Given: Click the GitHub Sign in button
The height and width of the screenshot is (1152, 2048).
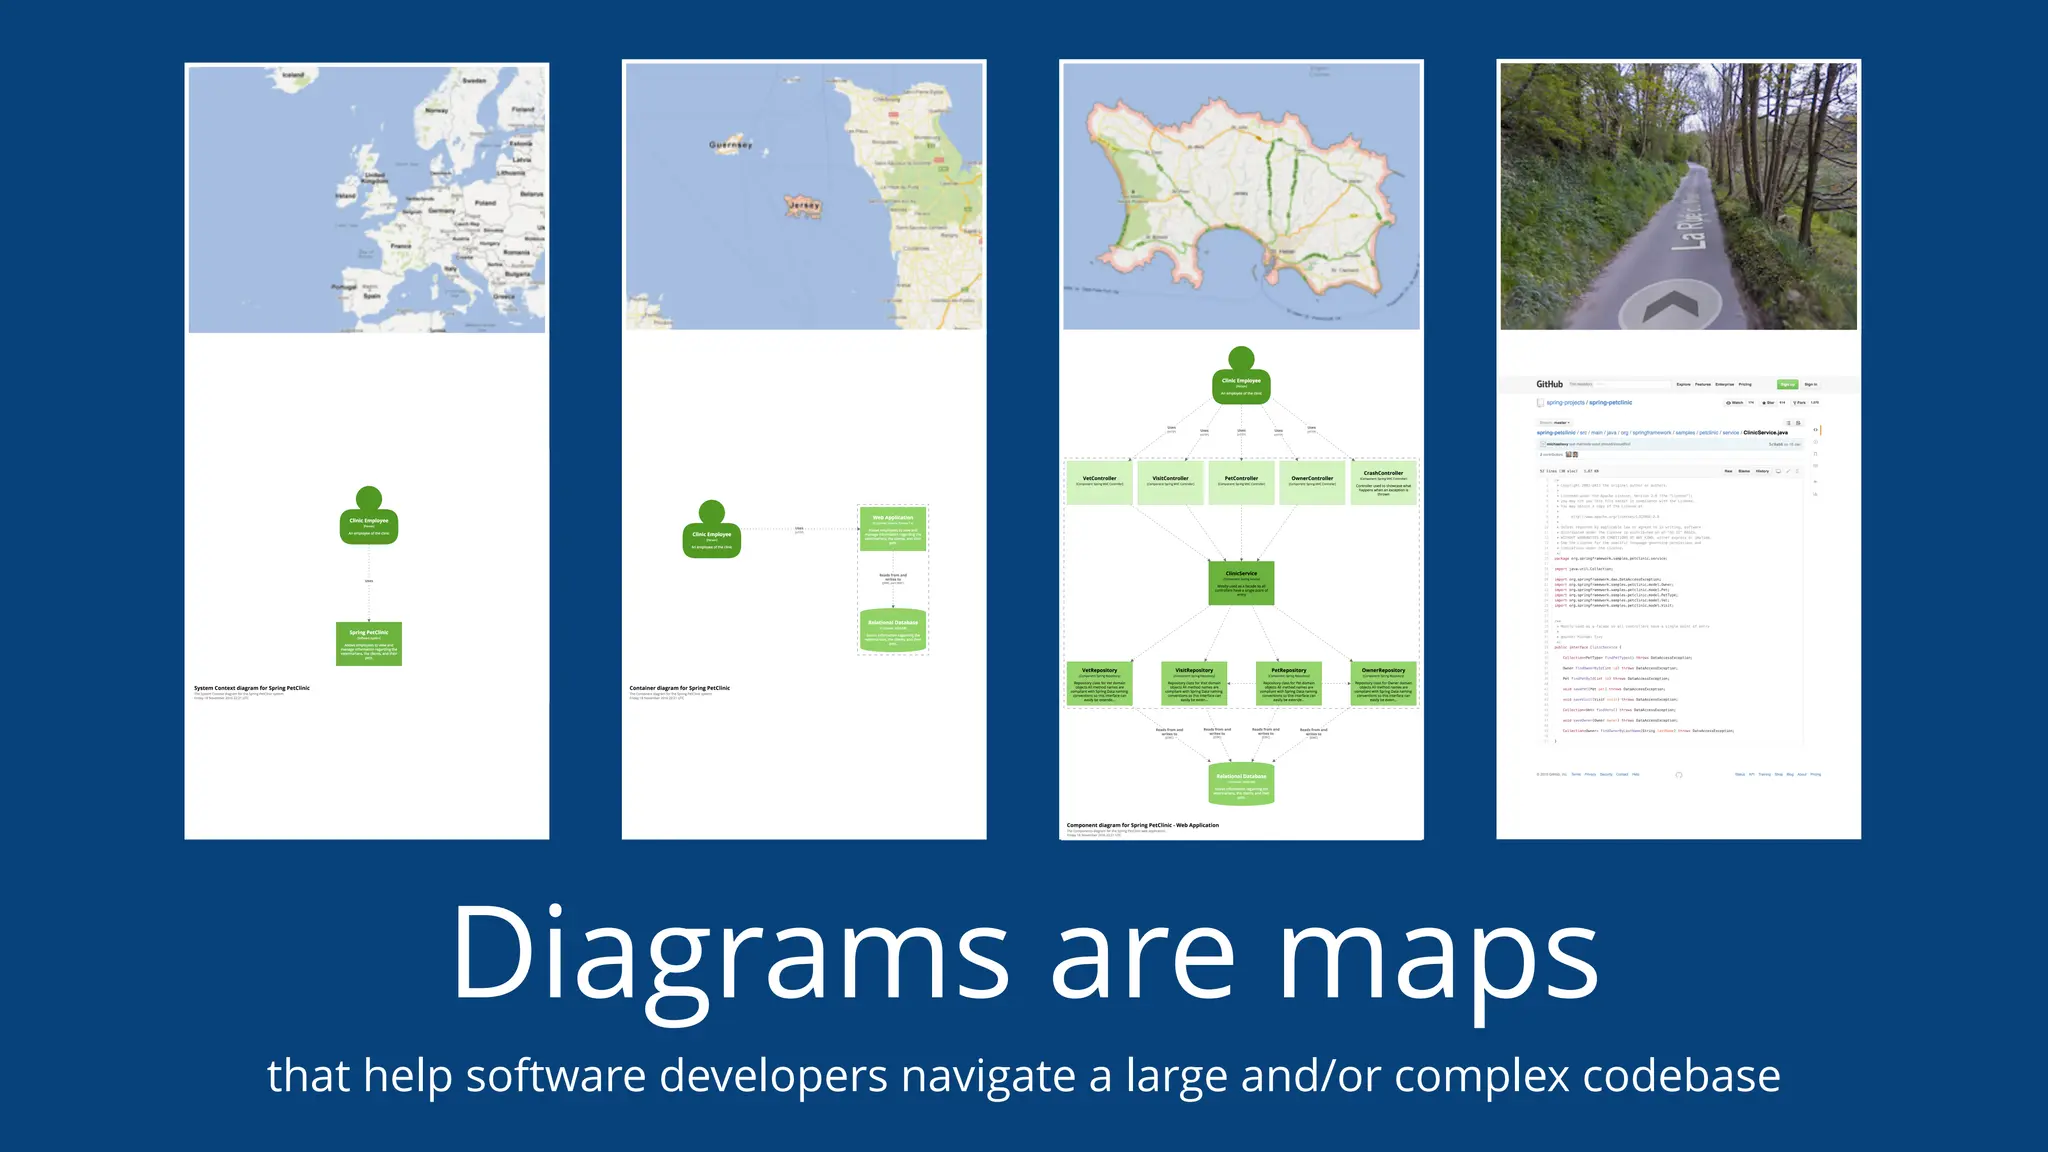Looking at the screenshot, I should [1811, 384].
